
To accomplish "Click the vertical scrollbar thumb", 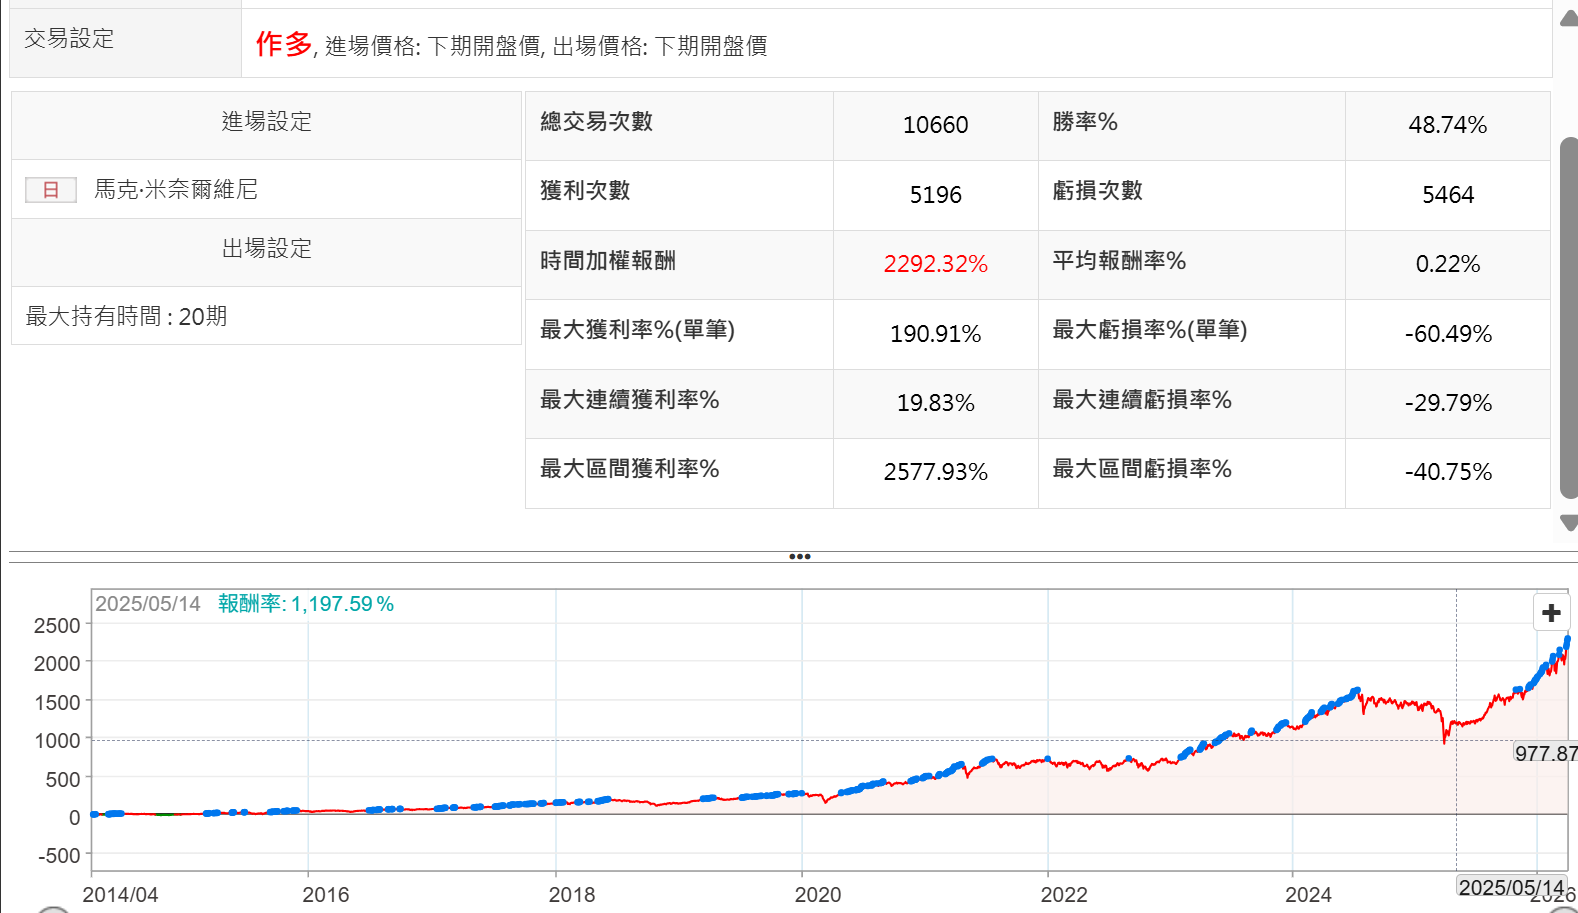I will point(1568,317).
